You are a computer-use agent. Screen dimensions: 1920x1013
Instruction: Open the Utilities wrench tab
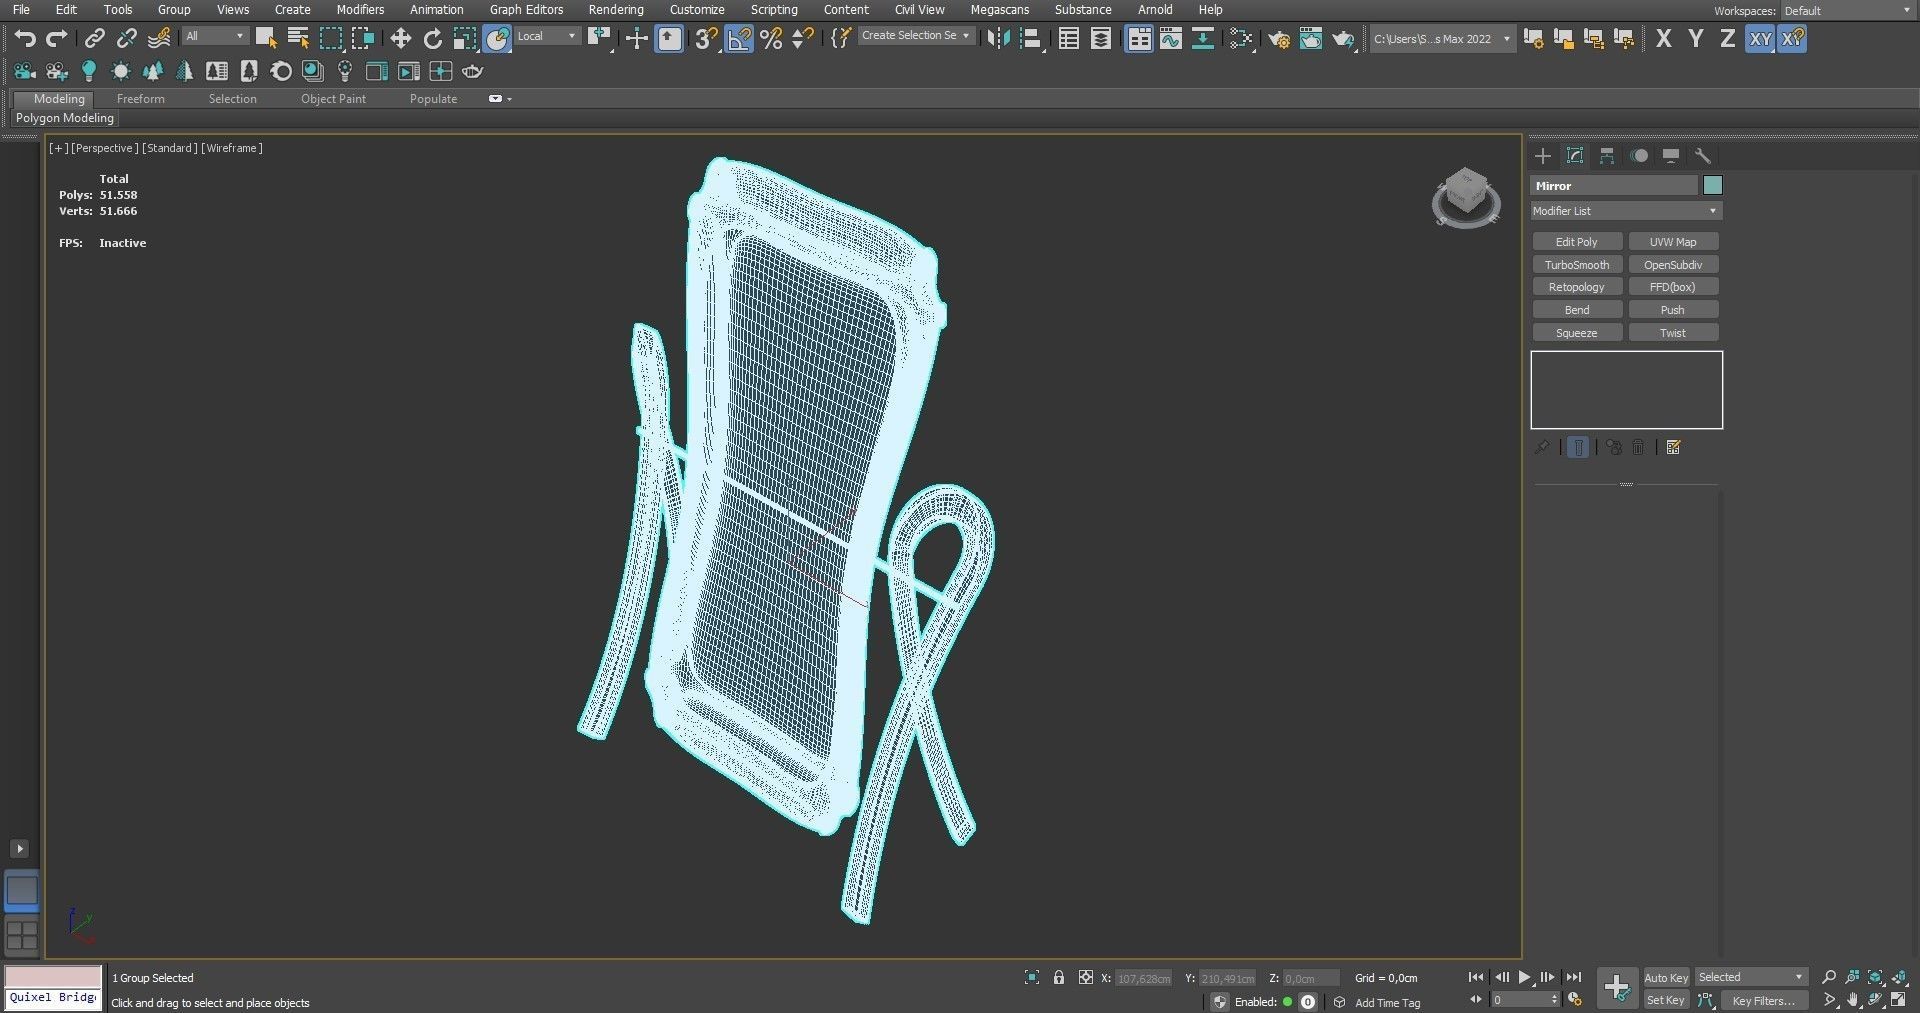coord(1703,156)
